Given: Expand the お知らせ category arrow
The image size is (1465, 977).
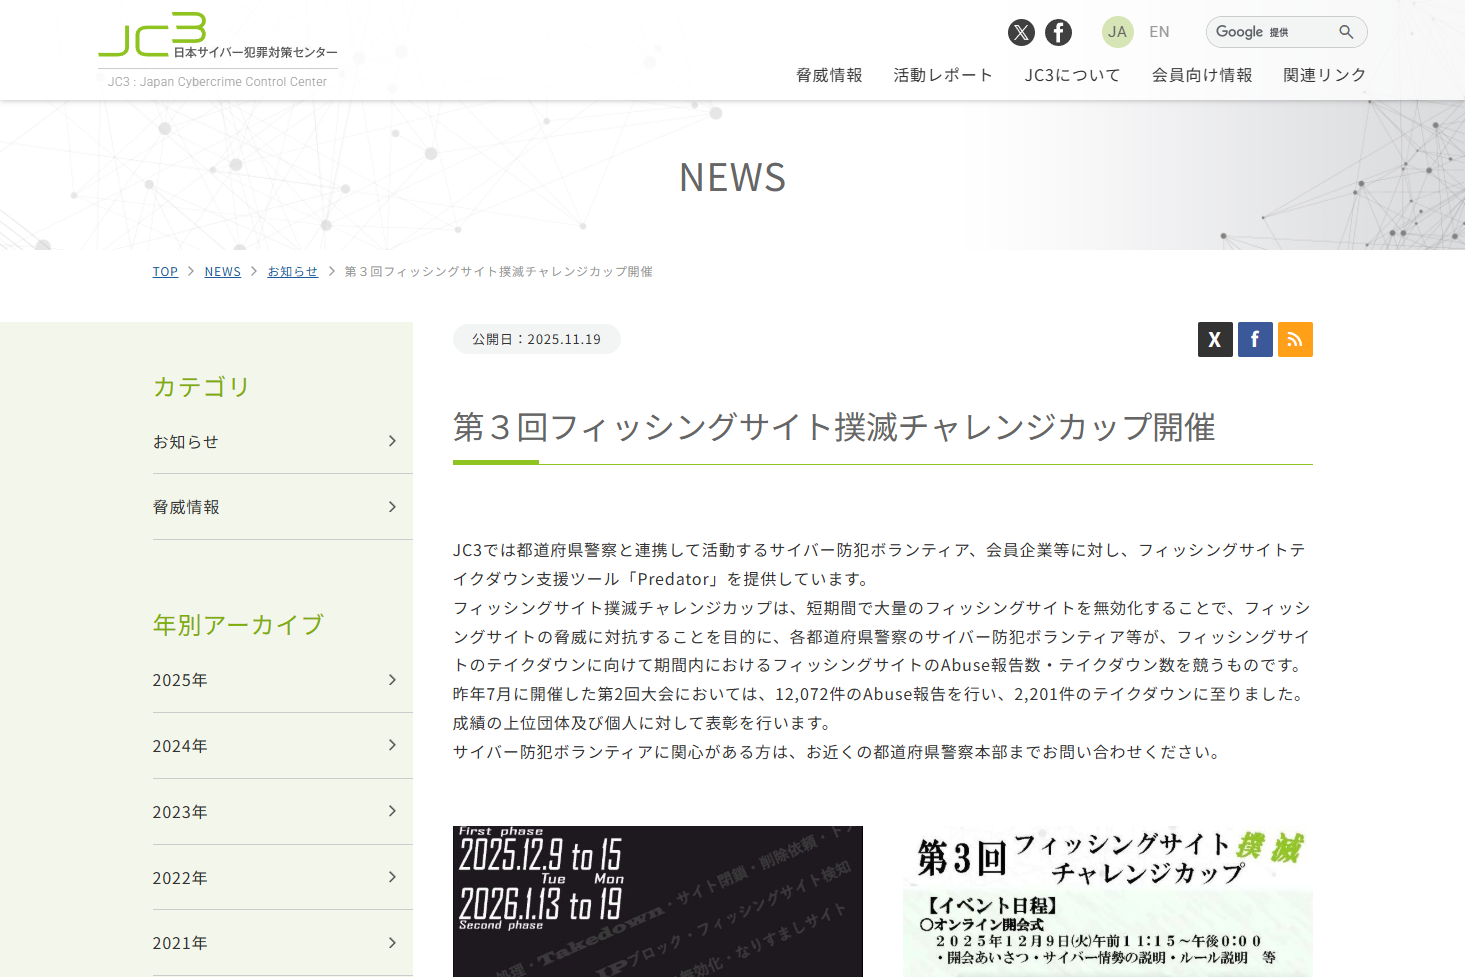Looking at the screenshot, I should 392,441.
